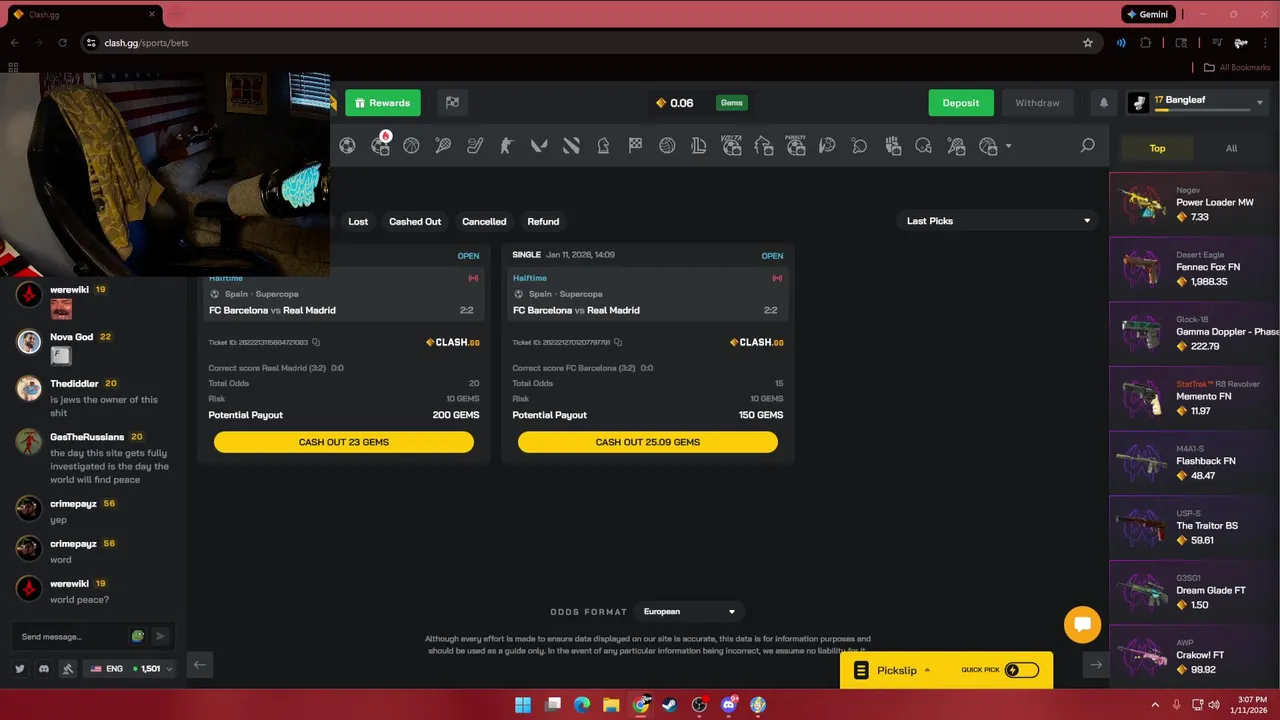Bookmark this page with the star
Image resolution: width=1280 pixels, height=720 pixels.
pos(1088,43)
